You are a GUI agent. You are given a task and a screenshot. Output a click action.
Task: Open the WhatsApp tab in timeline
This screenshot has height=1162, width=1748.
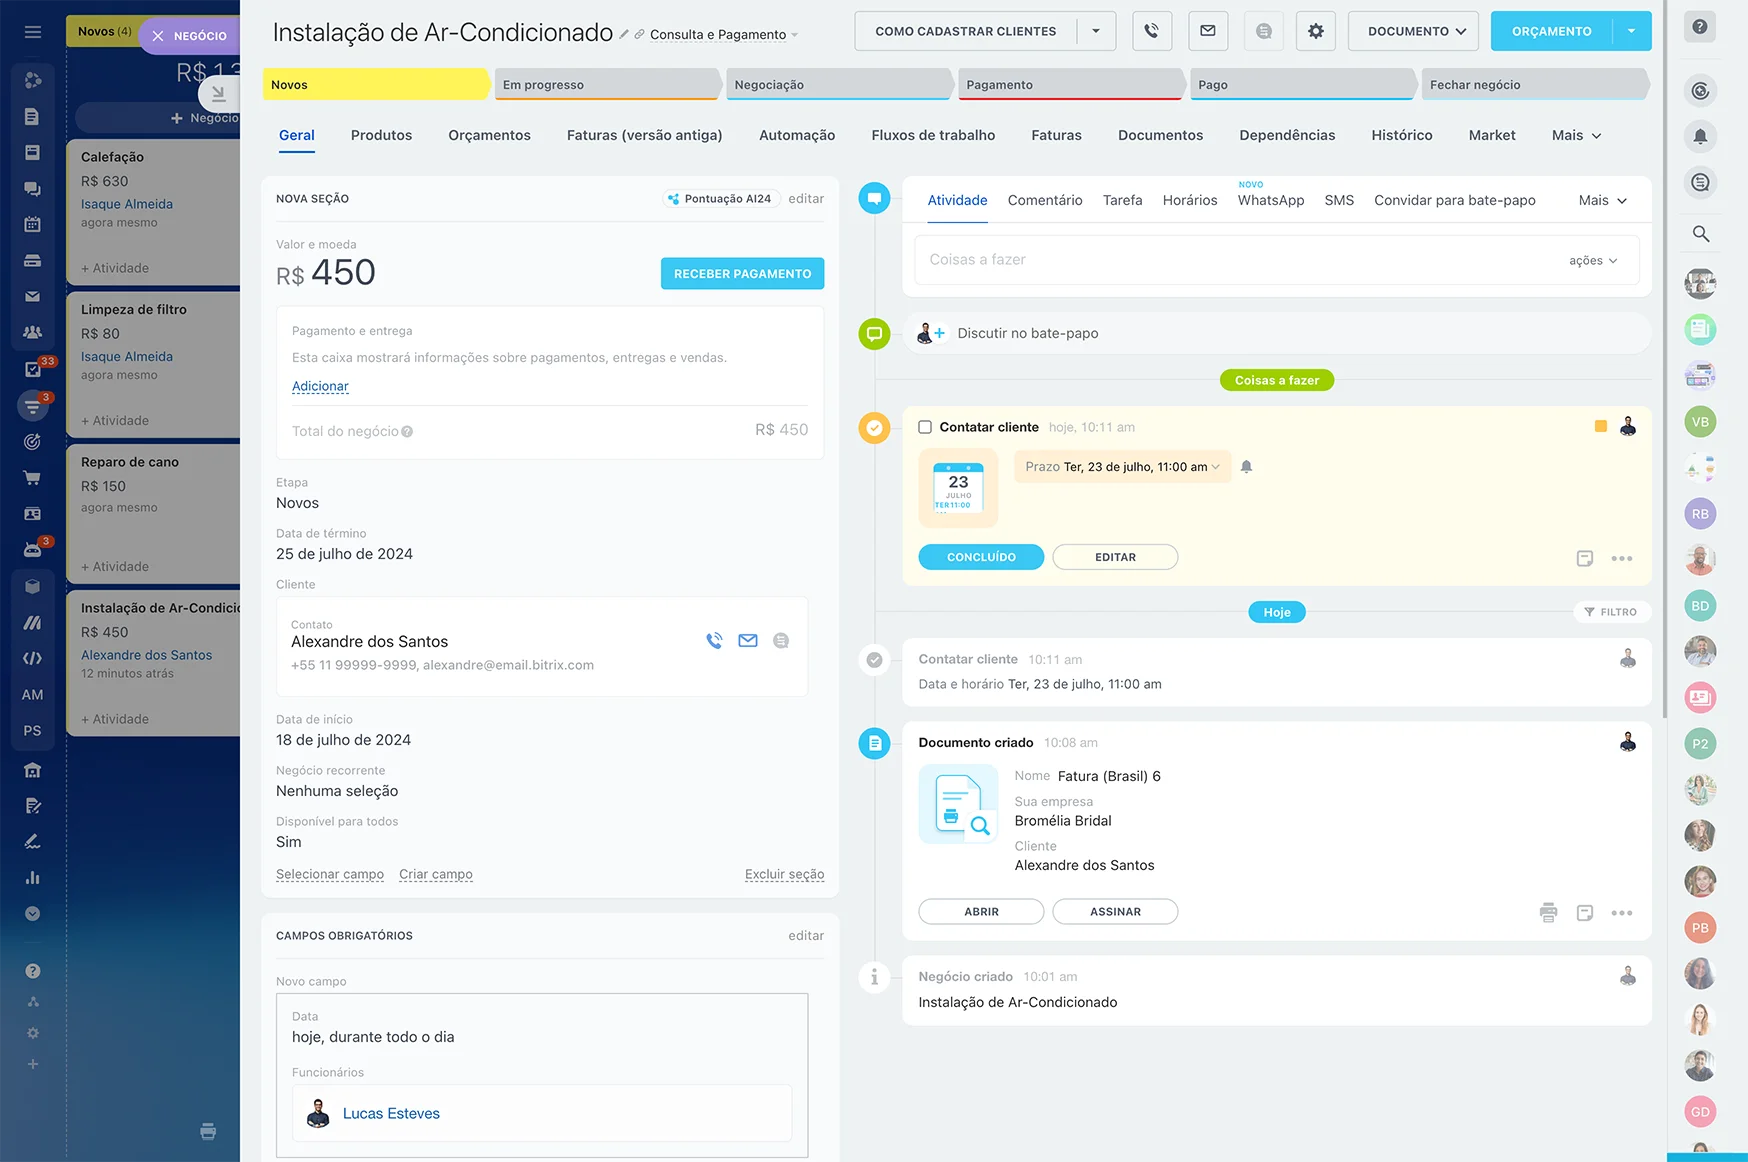1270,200
